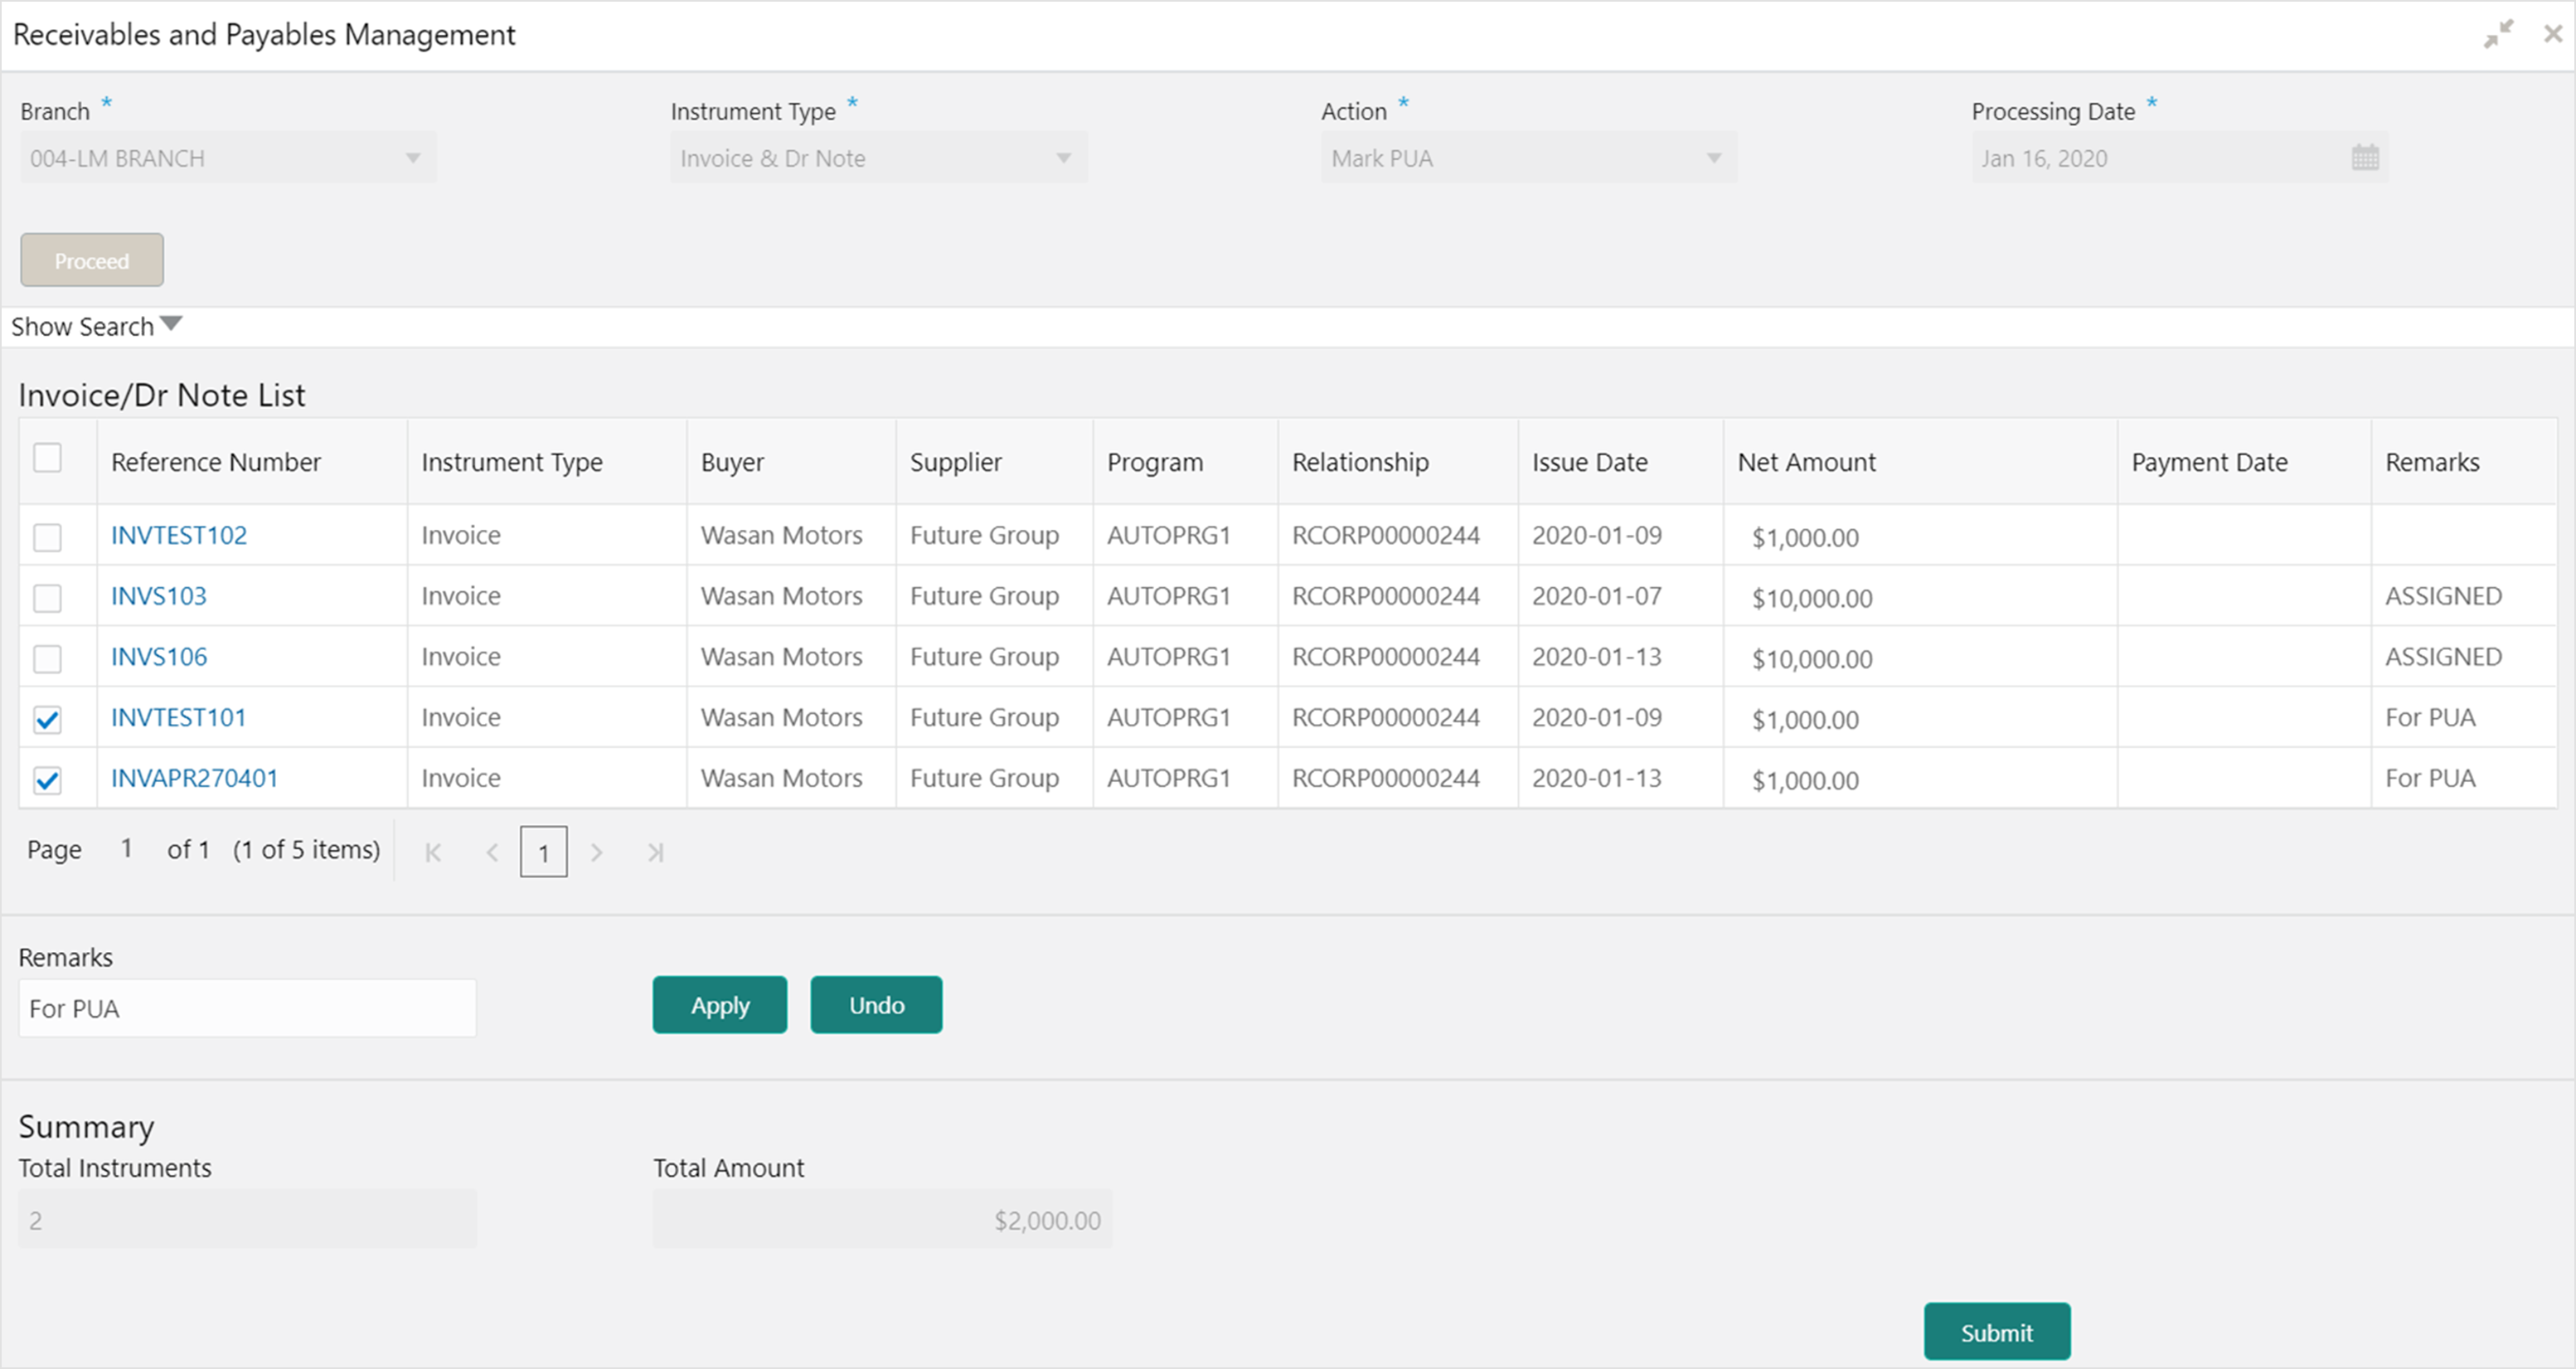The image size is (2576, 1369).
Task: Click the previous page navigation icon
Action: (x=491, y=851)
